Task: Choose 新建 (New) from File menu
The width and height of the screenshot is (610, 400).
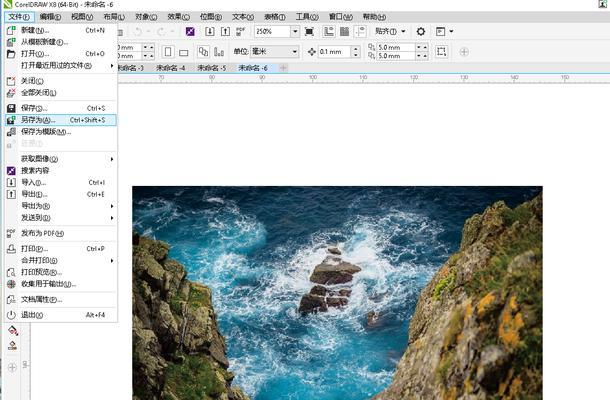Action: click(61, 30)
